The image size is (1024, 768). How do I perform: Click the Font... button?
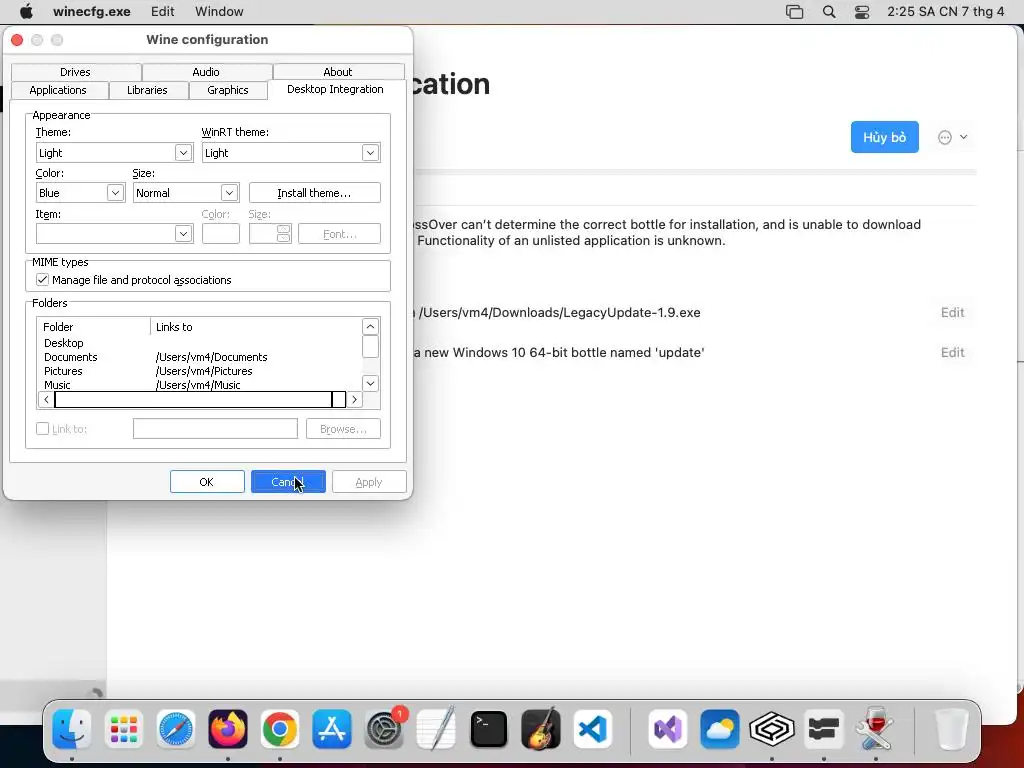(x=340, y=234)
